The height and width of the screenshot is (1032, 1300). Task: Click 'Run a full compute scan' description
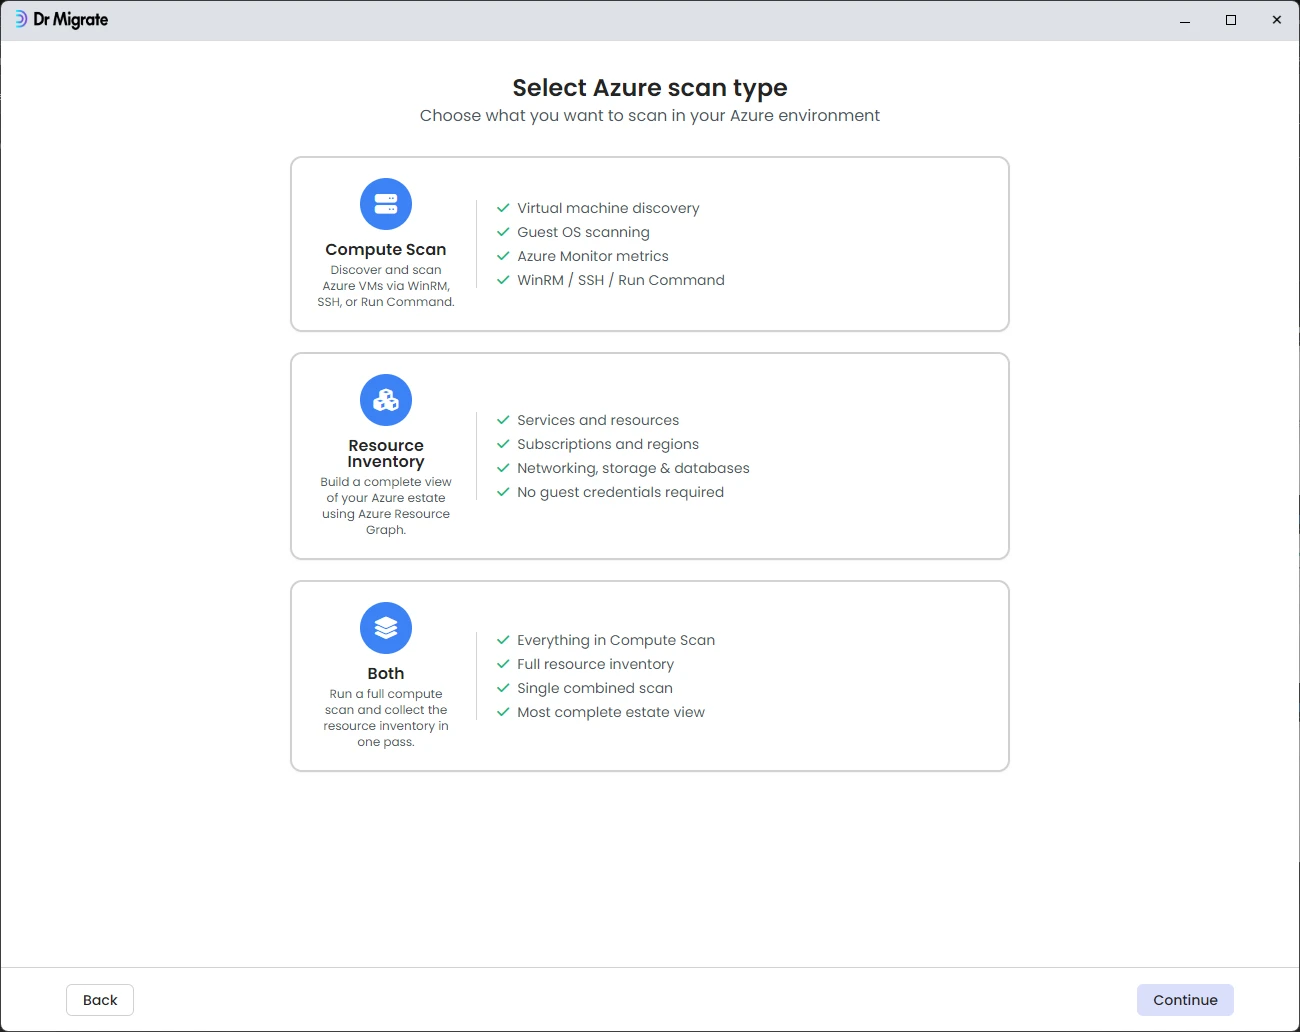tap(386, 718)
